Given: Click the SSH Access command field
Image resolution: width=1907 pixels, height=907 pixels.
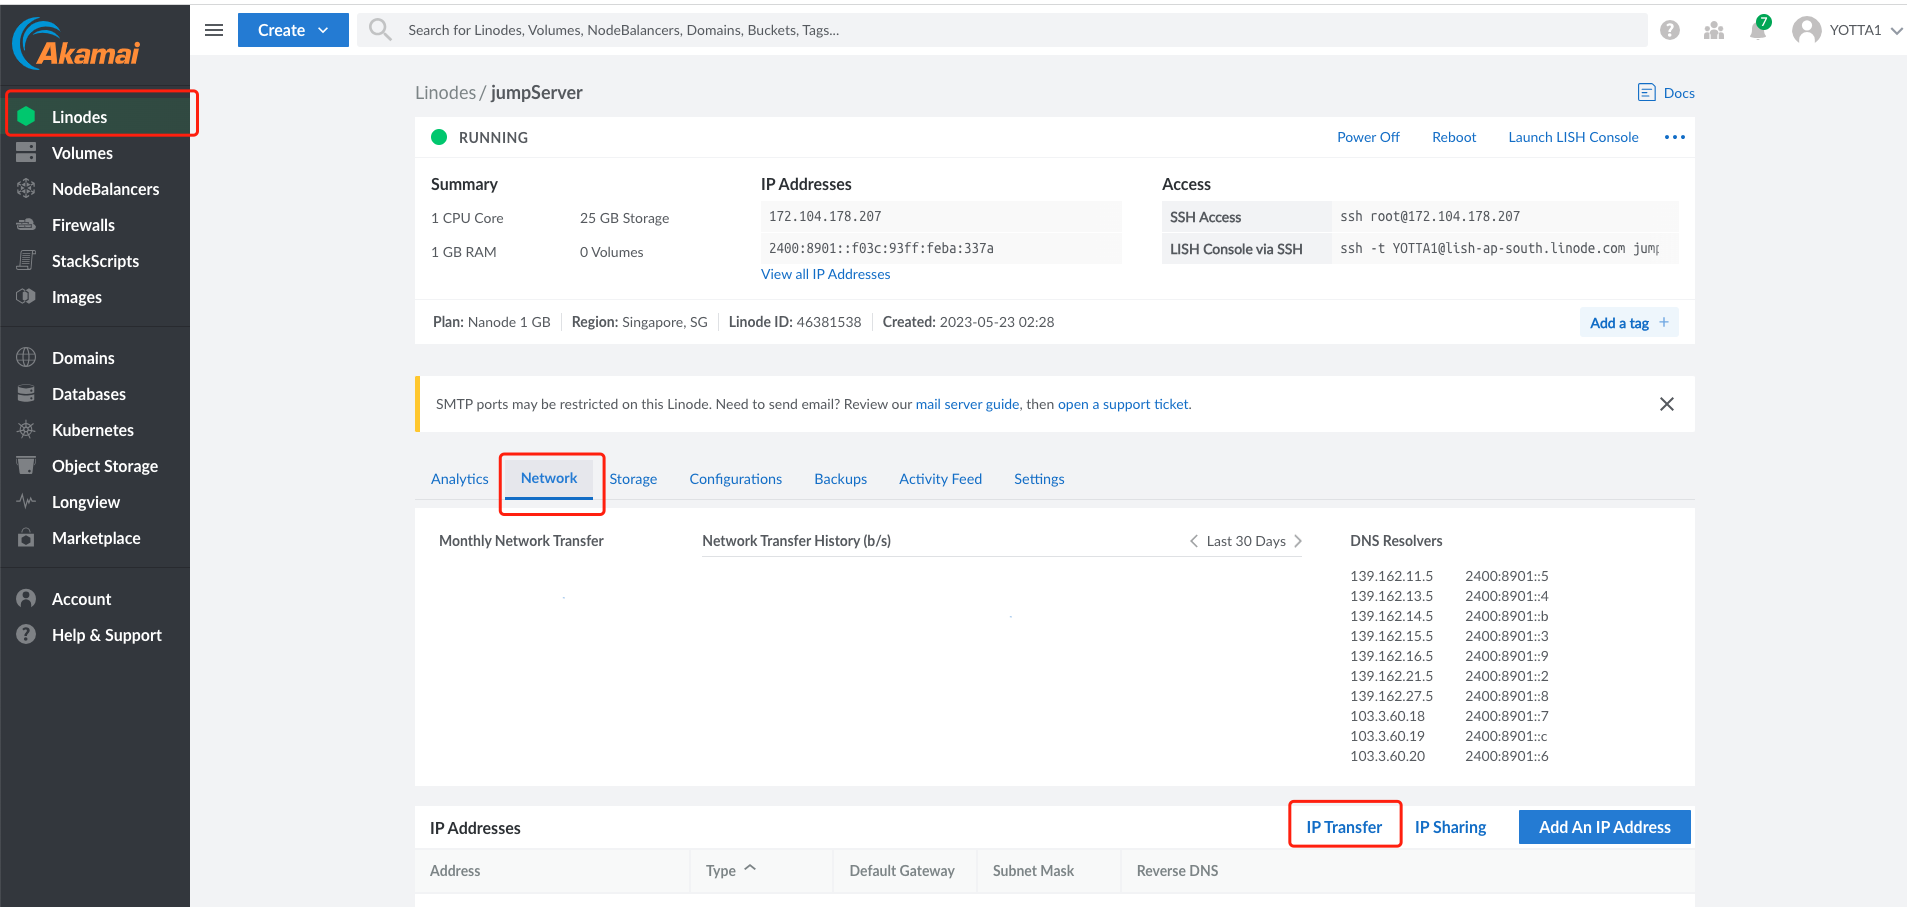Looking at the screenshot, I should [1505, 216].
